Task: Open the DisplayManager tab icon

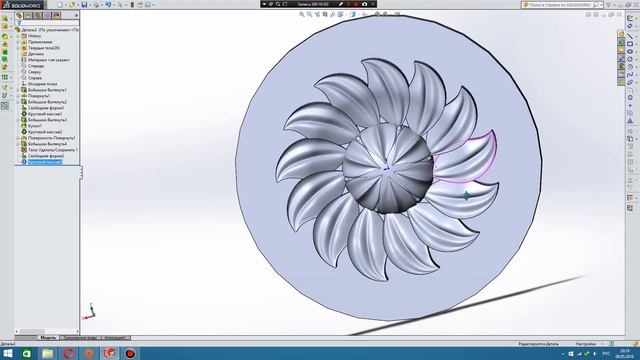Action: click(x=56, y=16)
